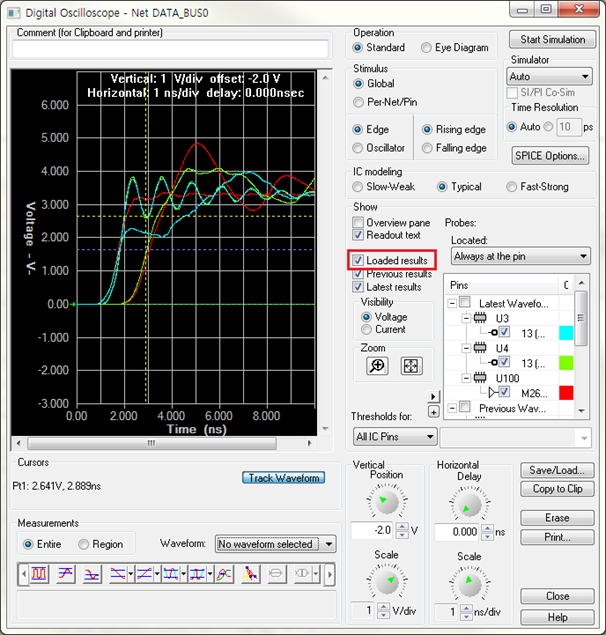606x635 pixels.
Task: Click the cyan-marked pulse width measurement icon
Action: [x=171, y=574]
